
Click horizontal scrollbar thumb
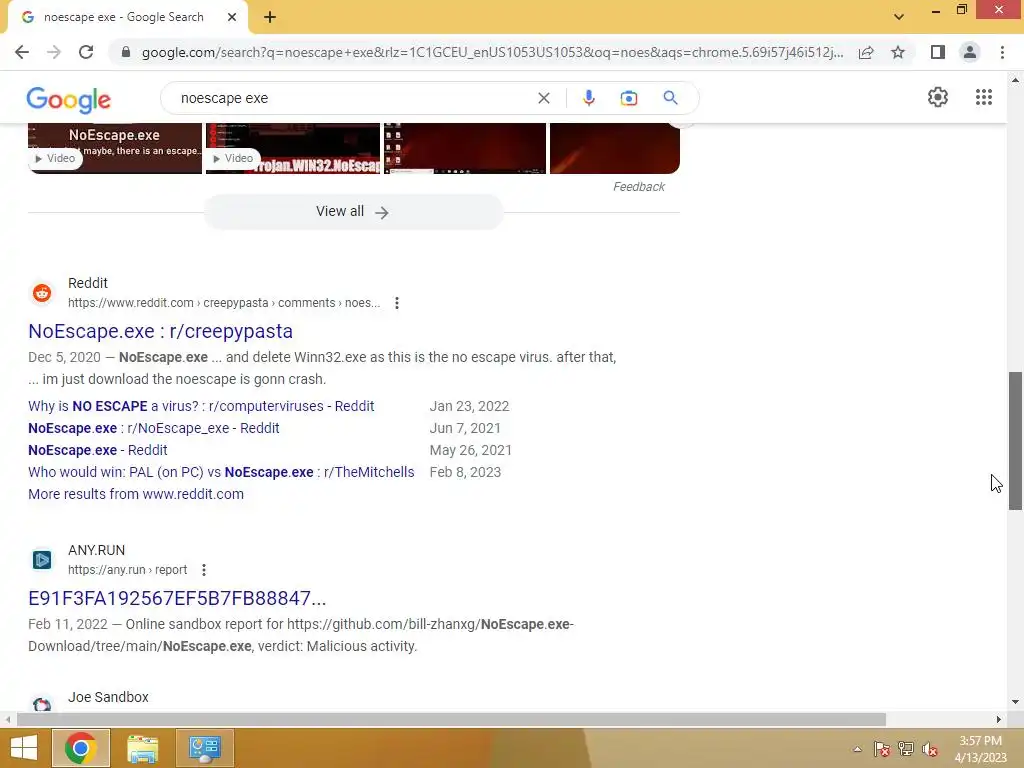pyautogui.click(x=451, y=719)
